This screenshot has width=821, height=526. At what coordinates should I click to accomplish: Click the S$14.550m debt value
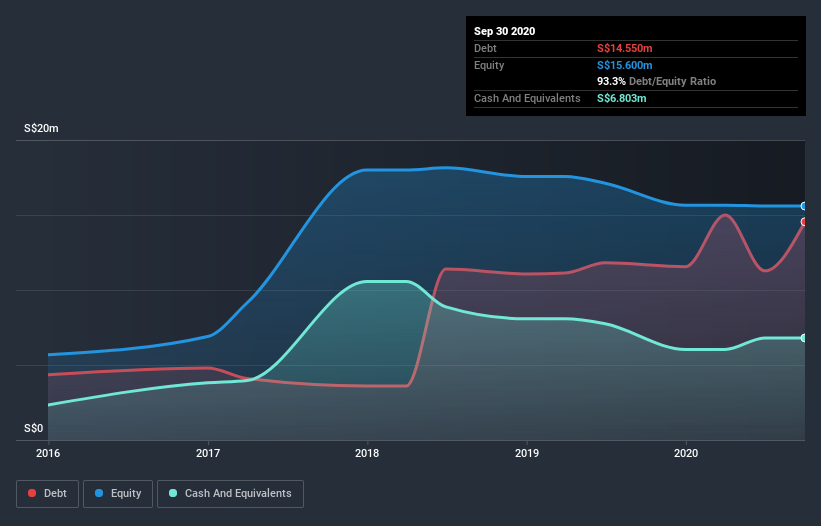point(625,48)
